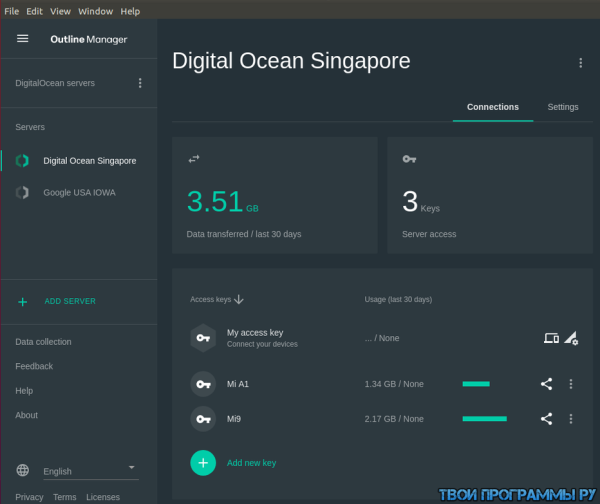Open the Privacy link

click(x=29, y=497)
